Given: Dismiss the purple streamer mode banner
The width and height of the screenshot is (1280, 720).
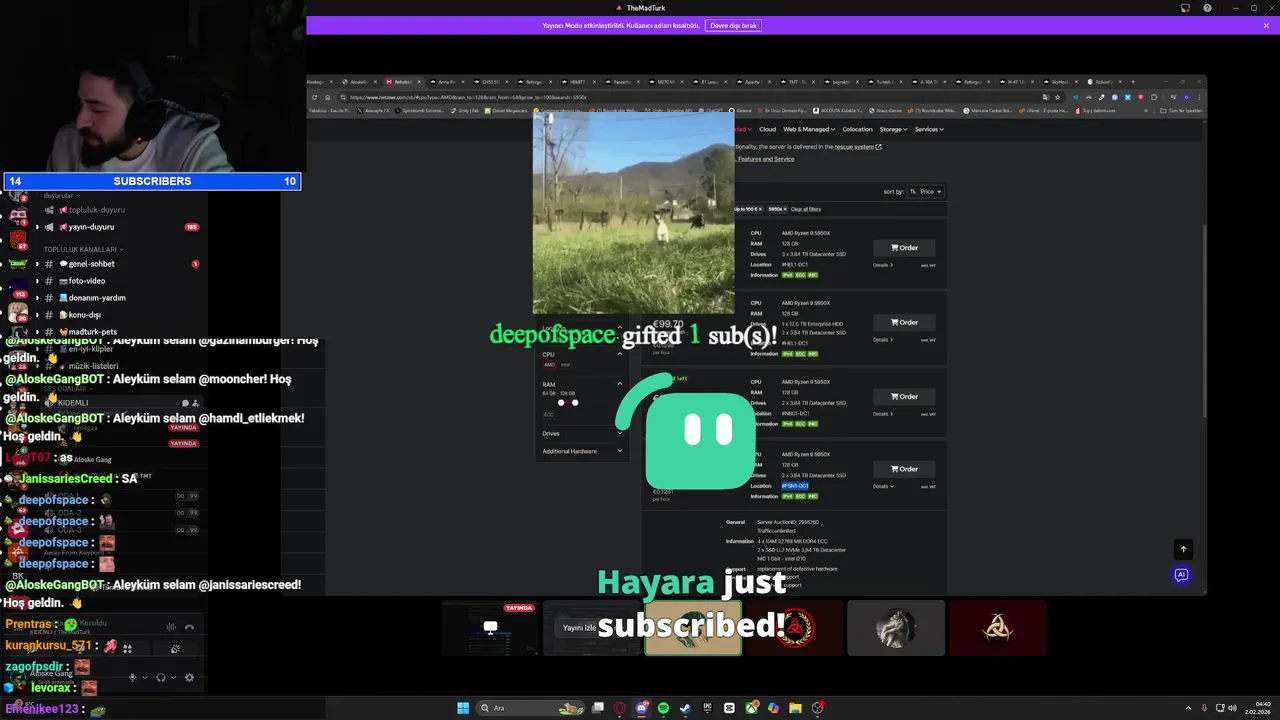Looking at the screenshot, I should 1266,25.
